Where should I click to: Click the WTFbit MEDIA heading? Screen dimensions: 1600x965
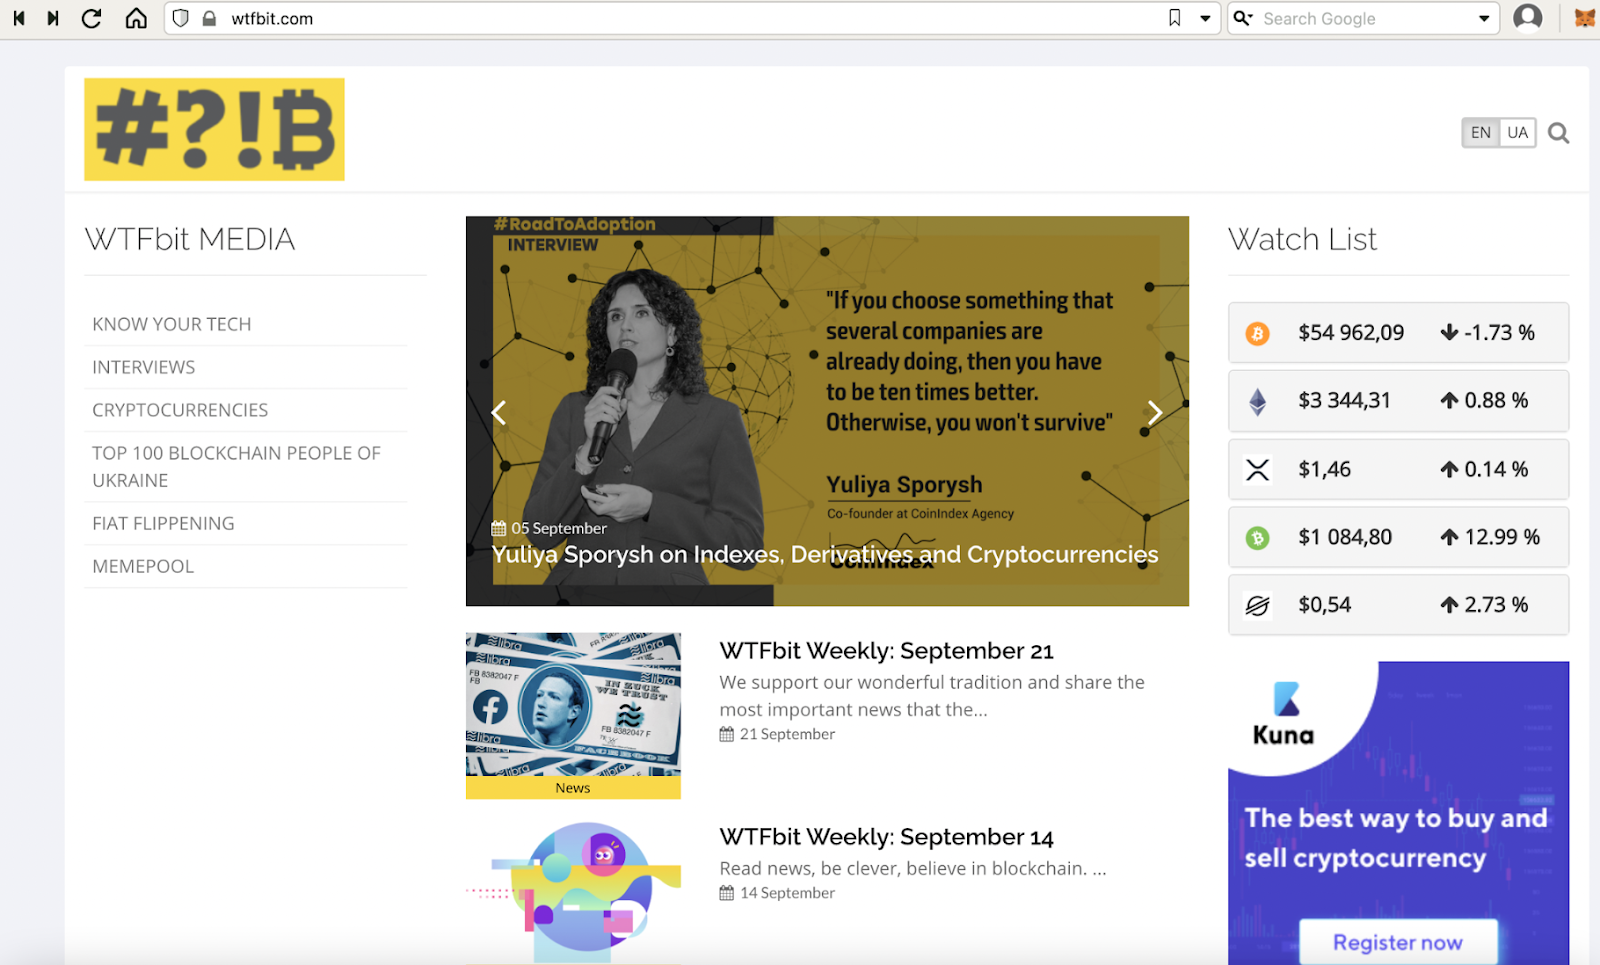(190, 239)
